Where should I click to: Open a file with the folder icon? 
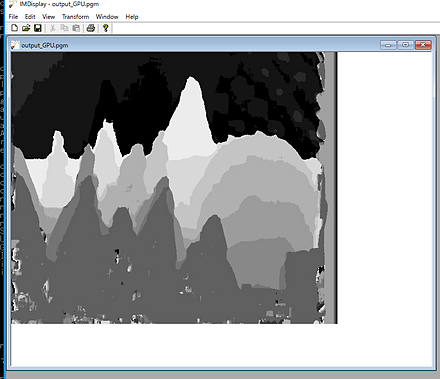pyautogui.click(x=26, y=28)
